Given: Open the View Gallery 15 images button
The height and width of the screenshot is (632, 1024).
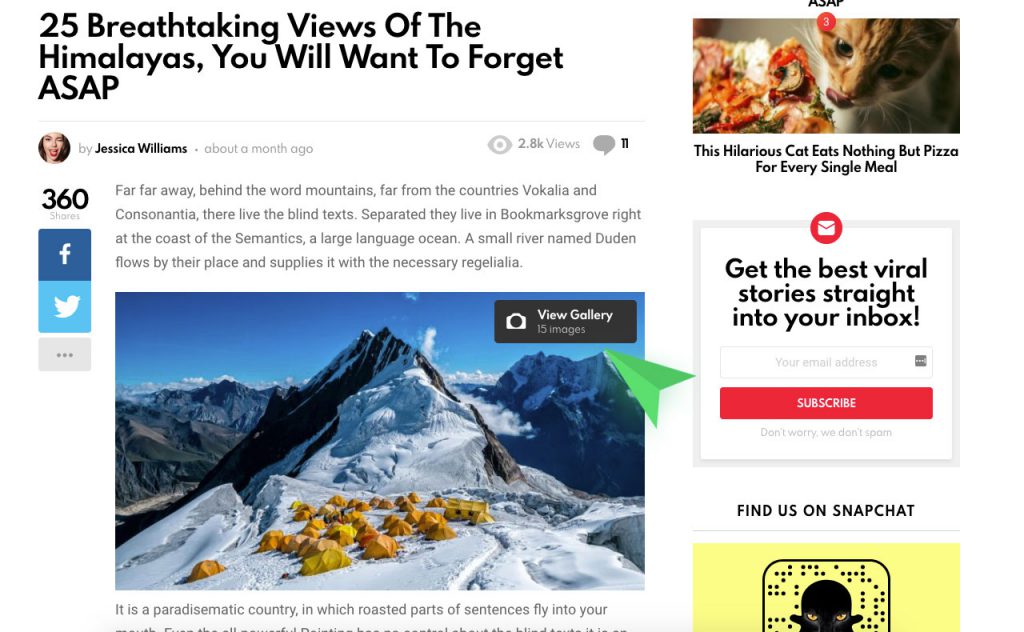Looking at the screenshot, I should (566, 321).
